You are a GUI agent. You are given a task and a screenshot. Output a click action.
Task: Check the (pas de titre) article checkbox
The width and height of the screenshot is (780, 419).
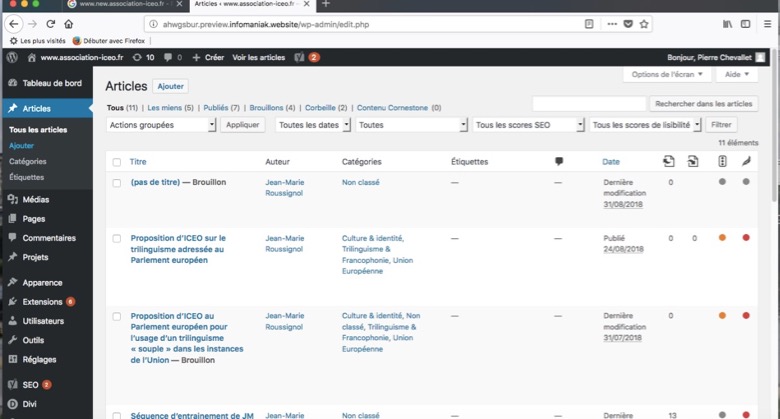point(116,183)
